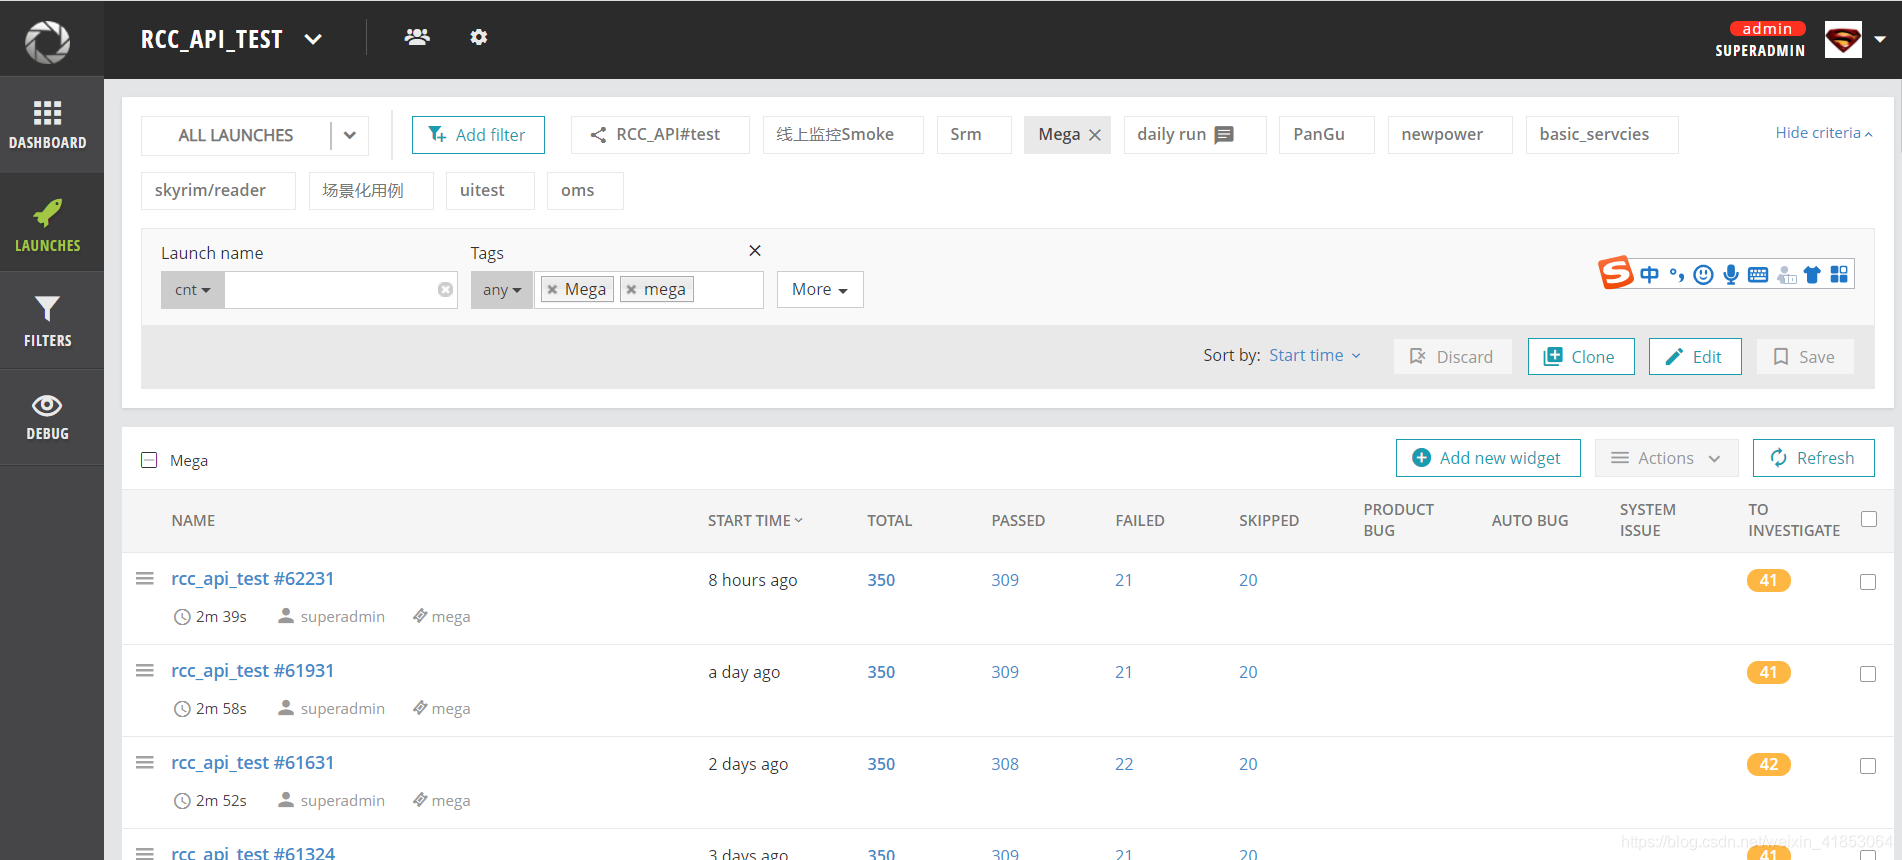Toggle Sogou punctuation mode icon
The width and height of the screenshot is (1902, 860).
tap(1677, 274)
